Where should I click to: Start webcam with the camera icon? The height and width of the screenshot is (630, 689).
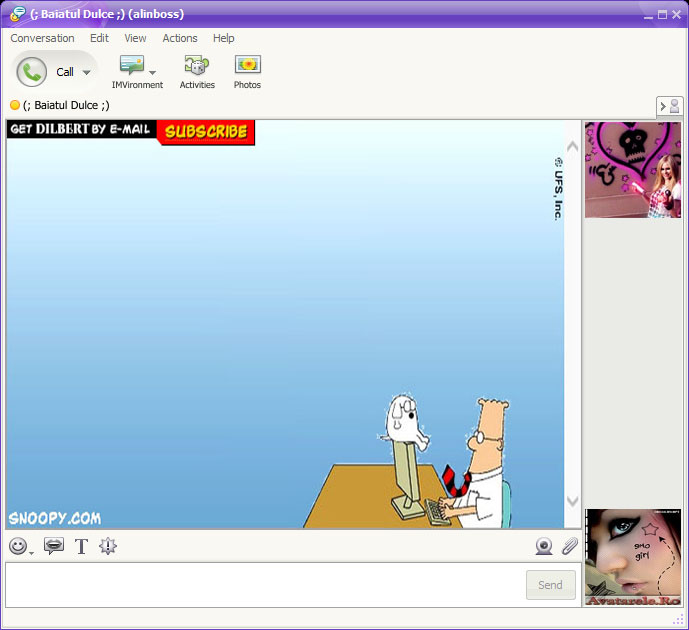pyautogui.click(x=544, y=547)
